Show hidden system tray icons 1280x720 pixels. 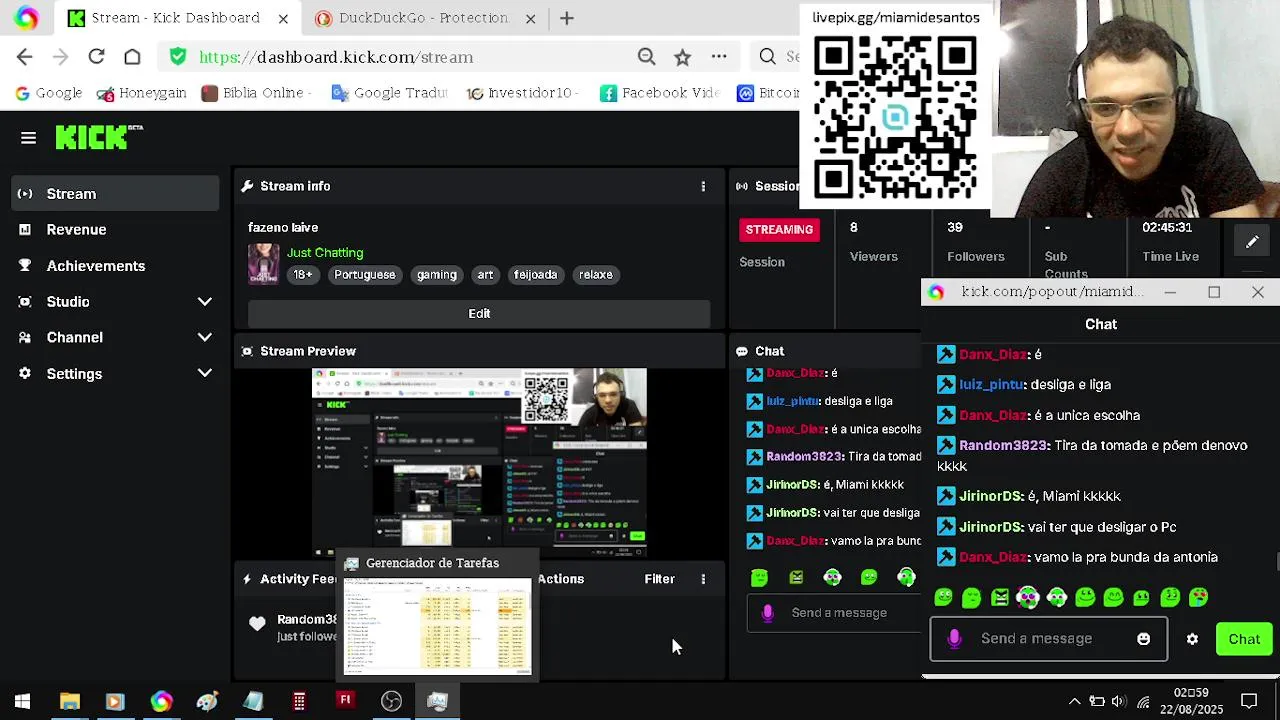pos(1074,701)
